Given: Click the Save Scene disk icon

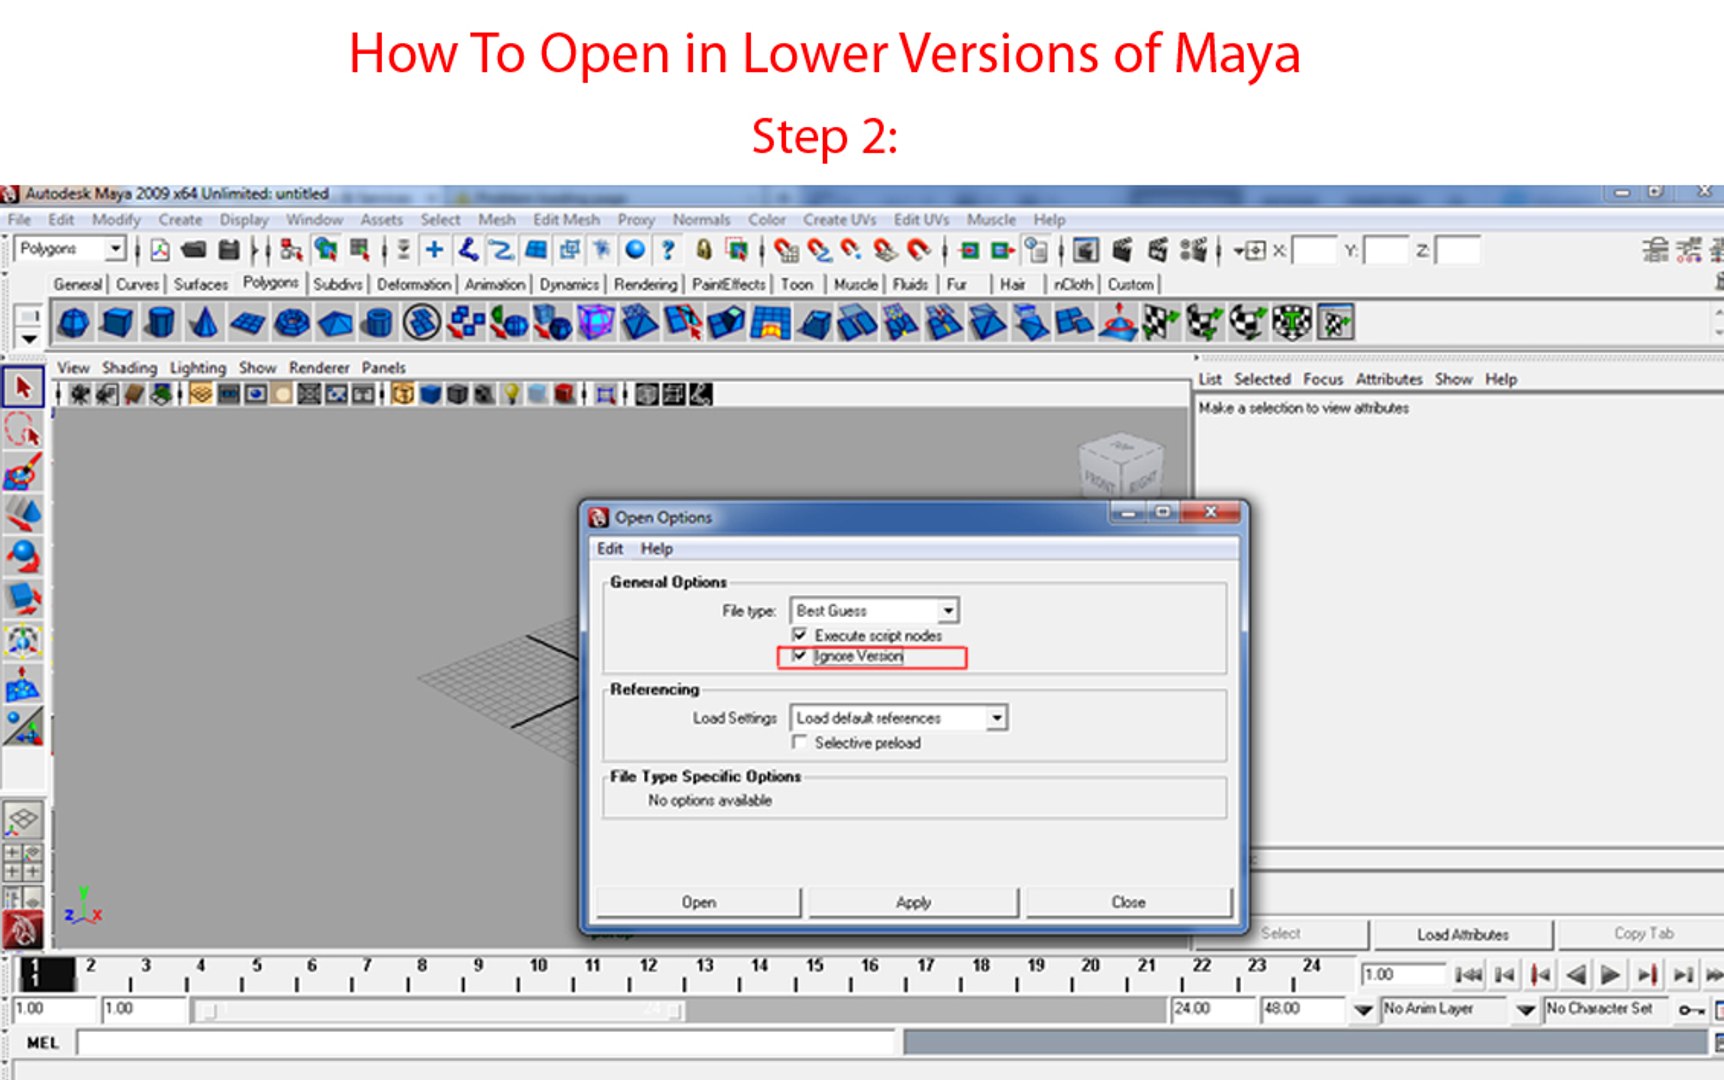Looking at the screenshot, I should pos(229,250).
